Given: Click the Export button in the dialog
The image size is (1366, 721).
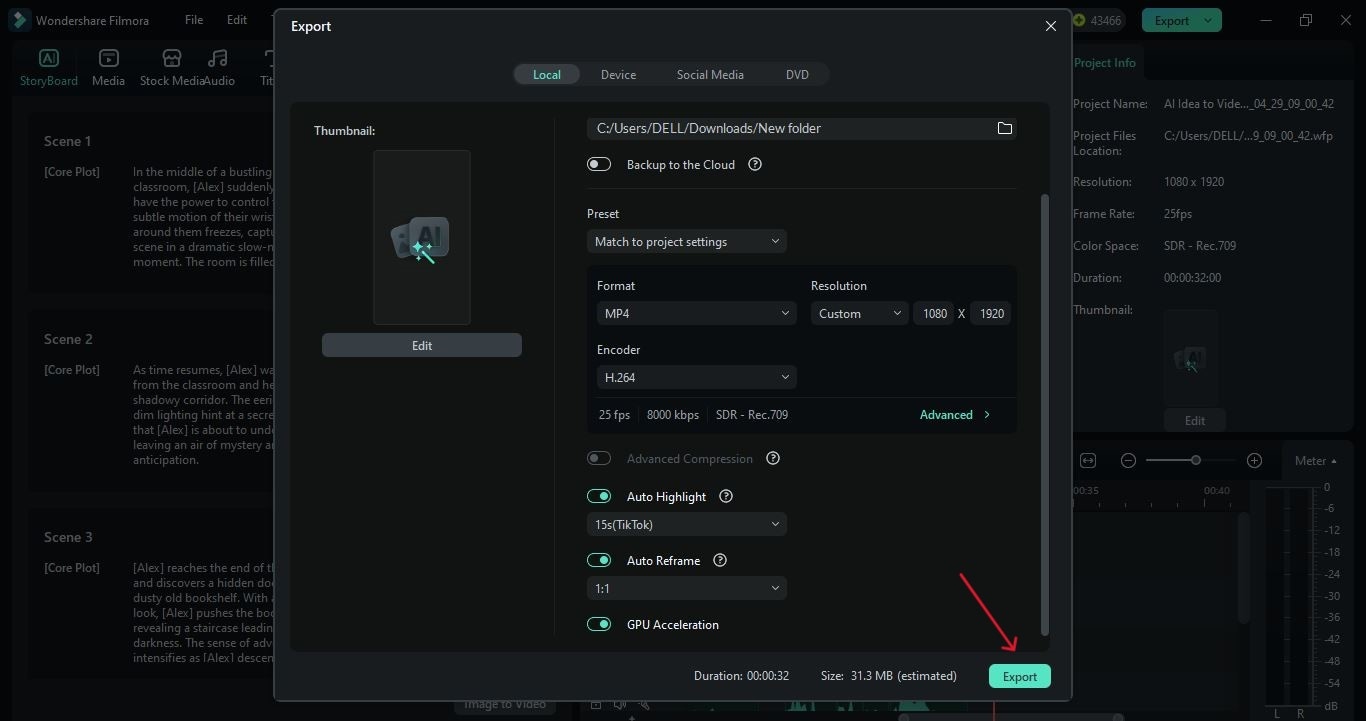Looking at the screenshot, I should point(1020,676).
